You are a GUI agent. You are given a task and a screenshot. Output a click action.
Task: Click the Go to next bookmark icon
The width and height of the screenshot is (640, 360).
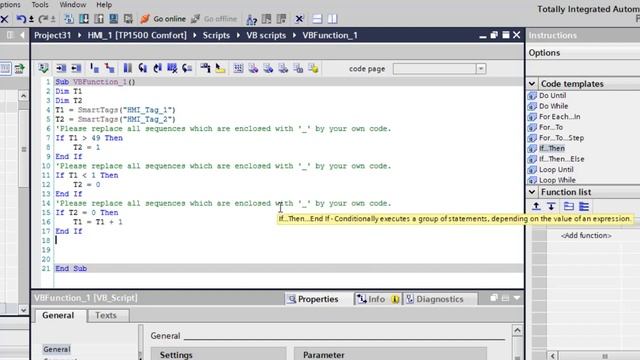[x=142, y=68]
